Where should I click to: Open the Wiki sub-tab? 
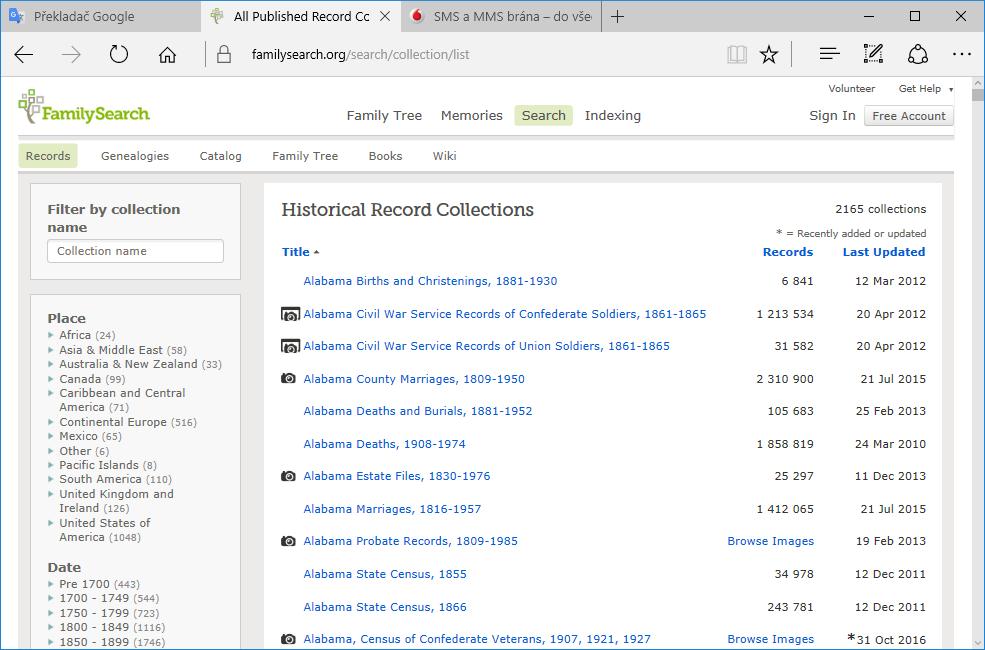[x=444, y=156]
